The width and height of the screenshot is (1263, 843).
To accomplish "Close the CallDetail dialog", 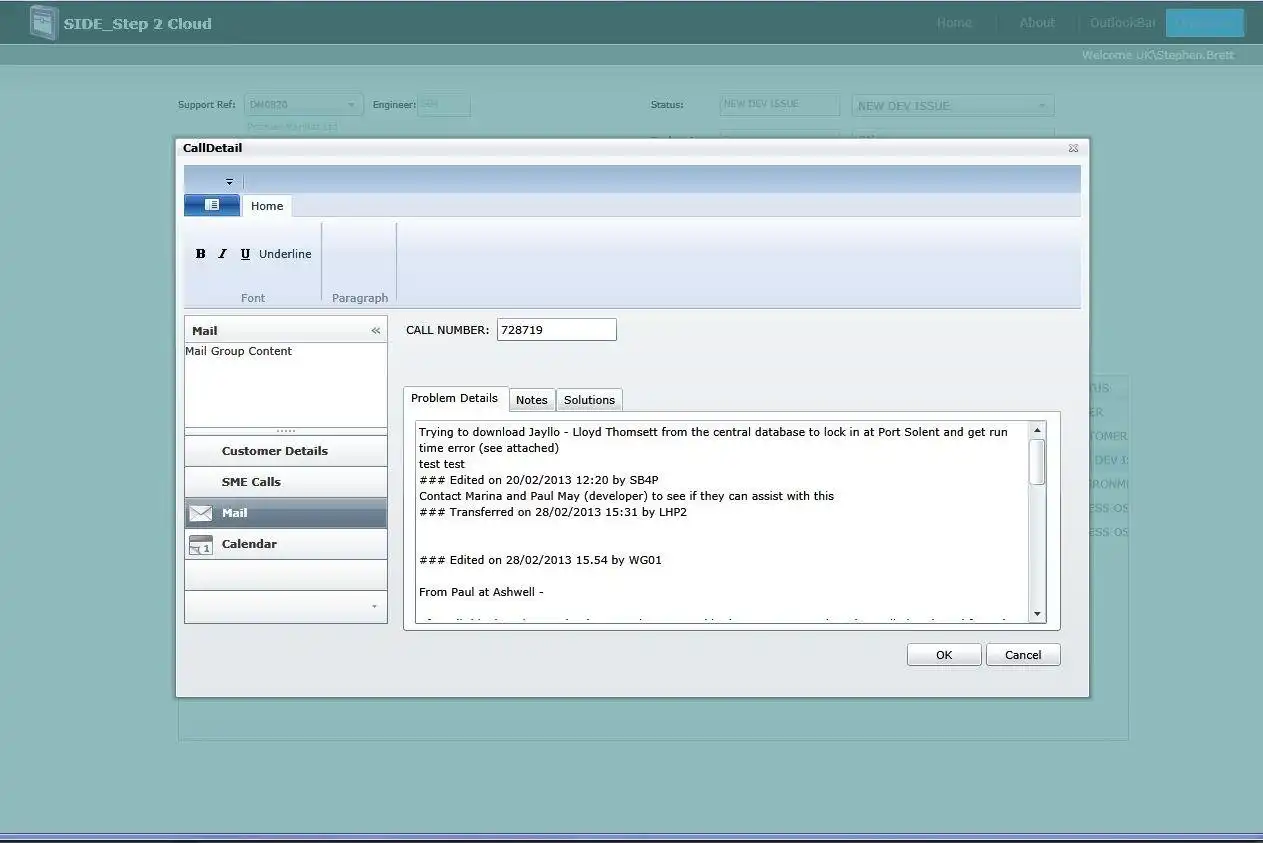I will coord(1073,148).
